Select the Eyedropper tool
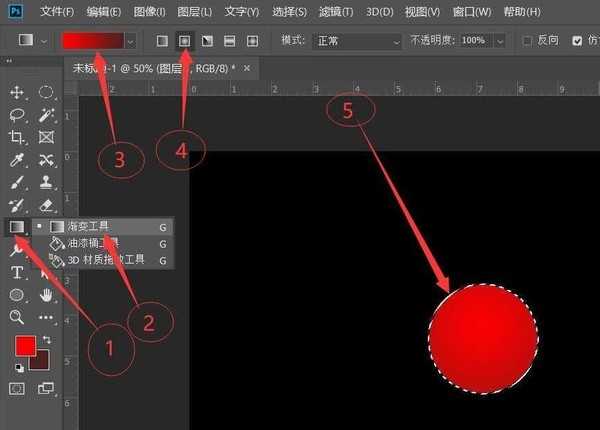This screenshot has height=430, width=600. [16, 160]
